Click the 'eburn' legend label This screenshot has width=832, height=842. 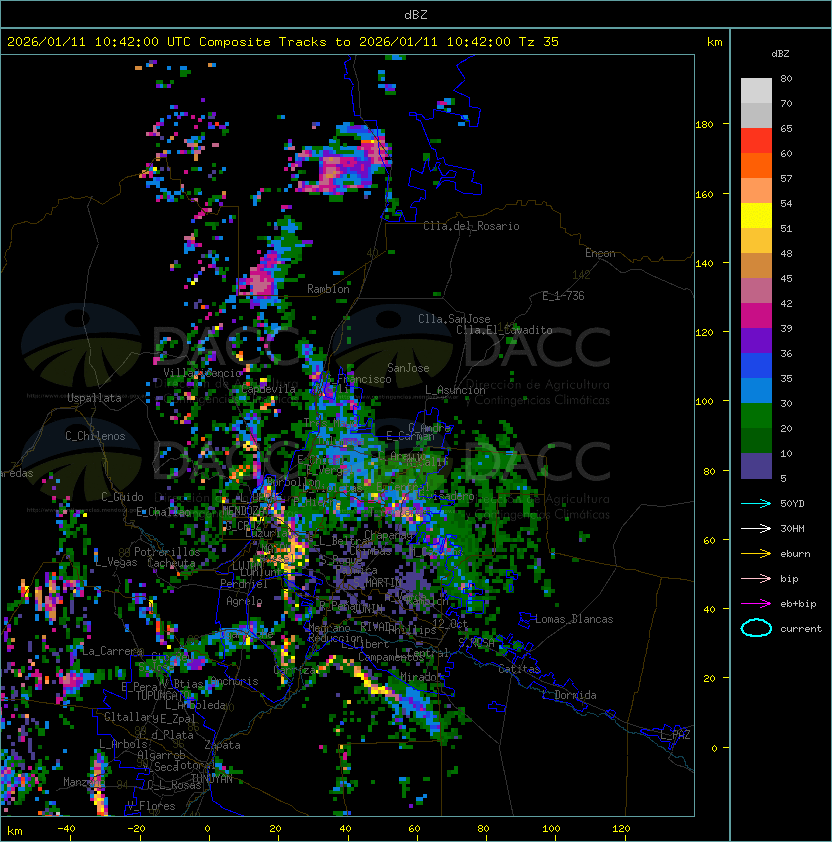point(795,554)
